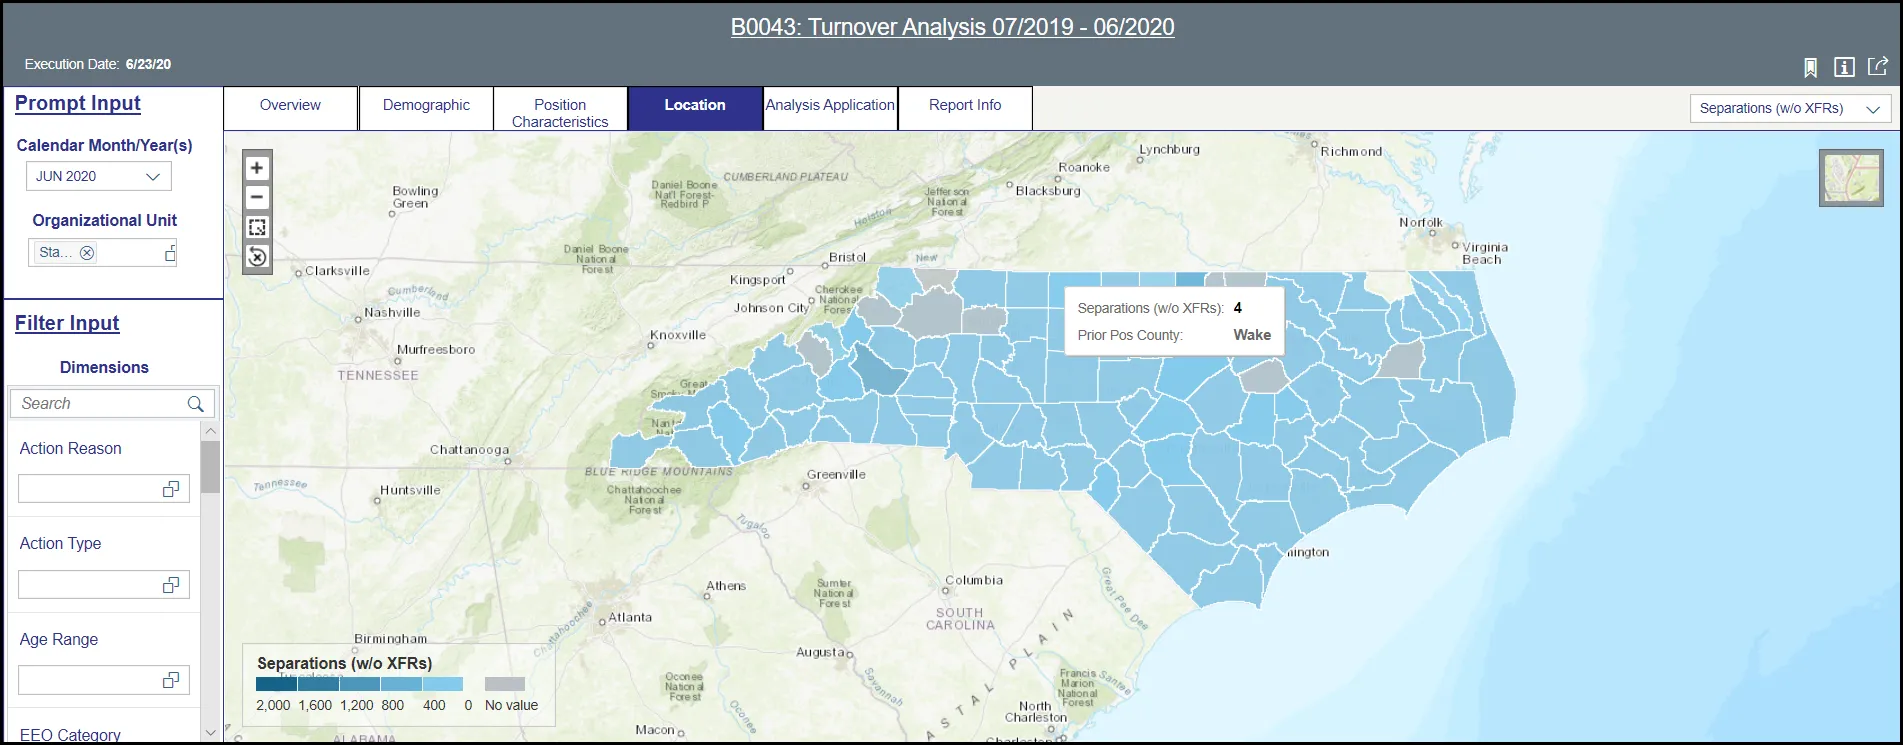The image size is (1903, 745).
Task: Click the magnifier icon in Dimensions search
Action: click(196, 404)
